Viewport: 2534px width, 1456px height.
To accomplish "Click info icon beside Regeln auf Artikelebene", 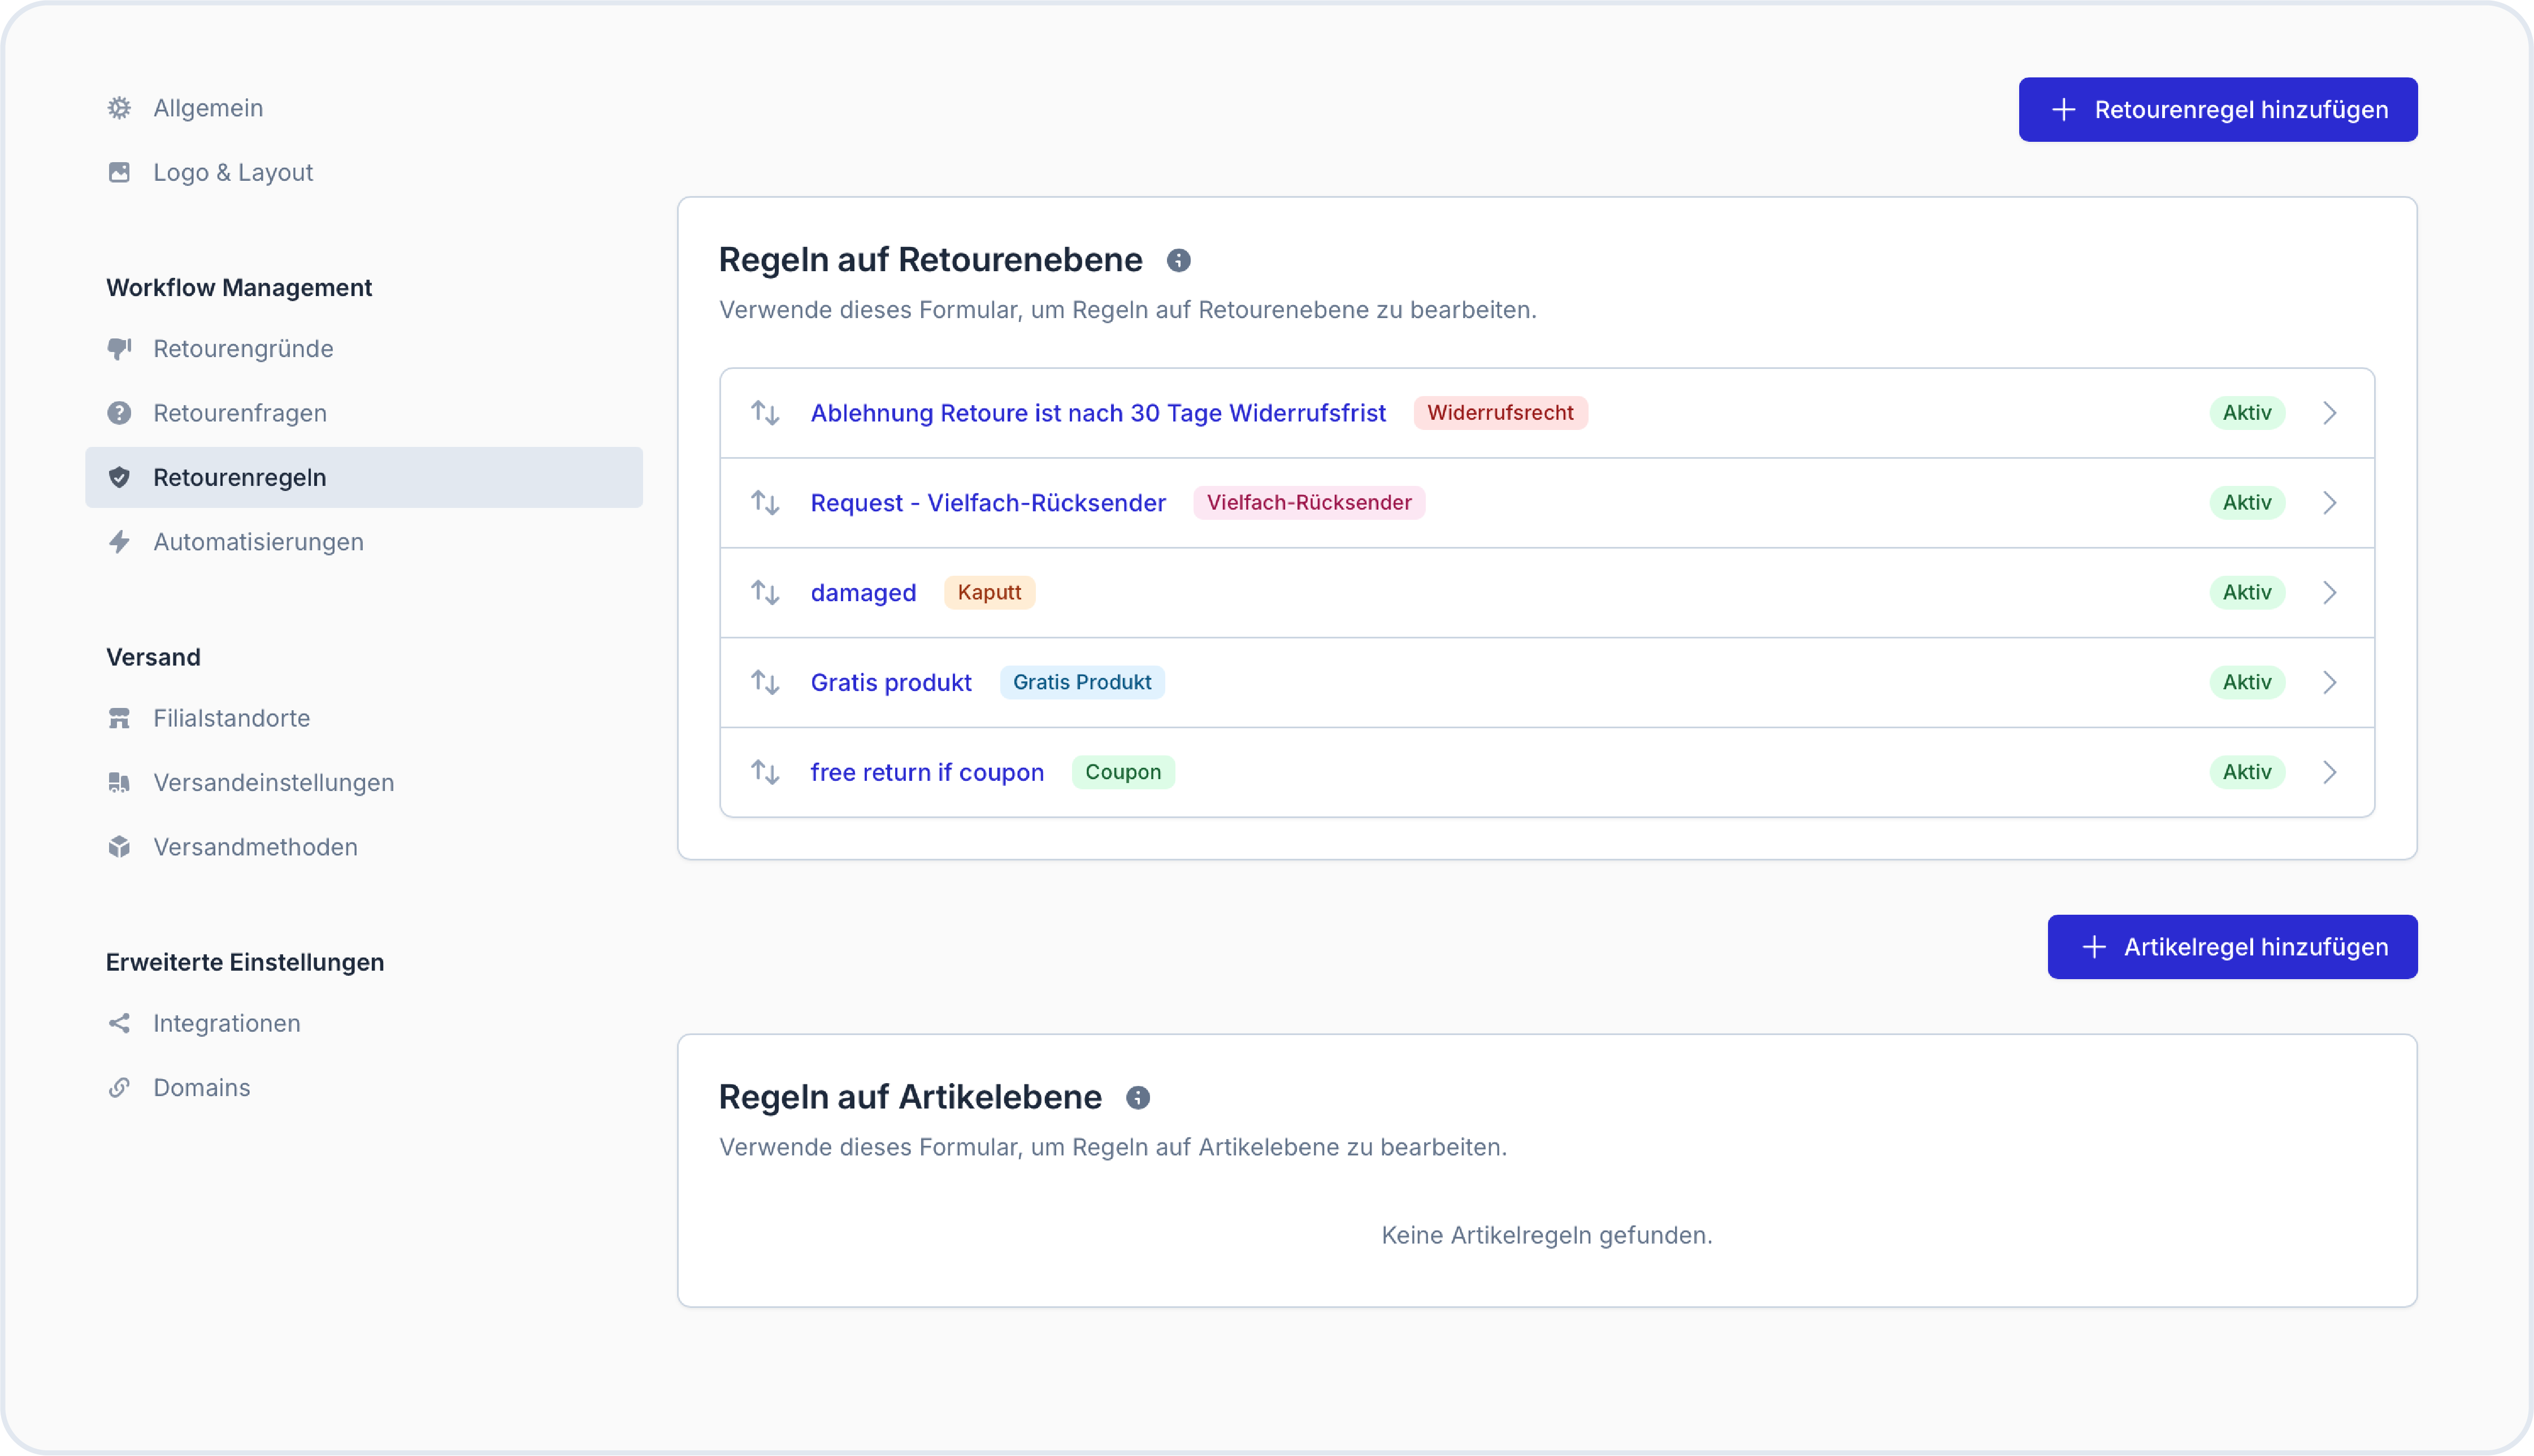I will click(x=1137, y=1098).
